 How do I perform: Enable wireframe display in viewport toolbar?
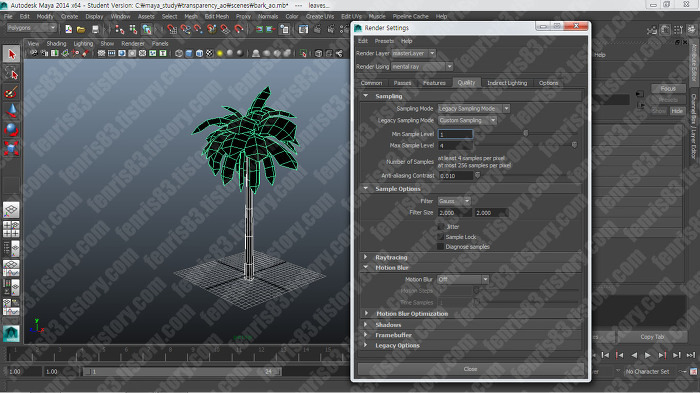click(179, 54)
